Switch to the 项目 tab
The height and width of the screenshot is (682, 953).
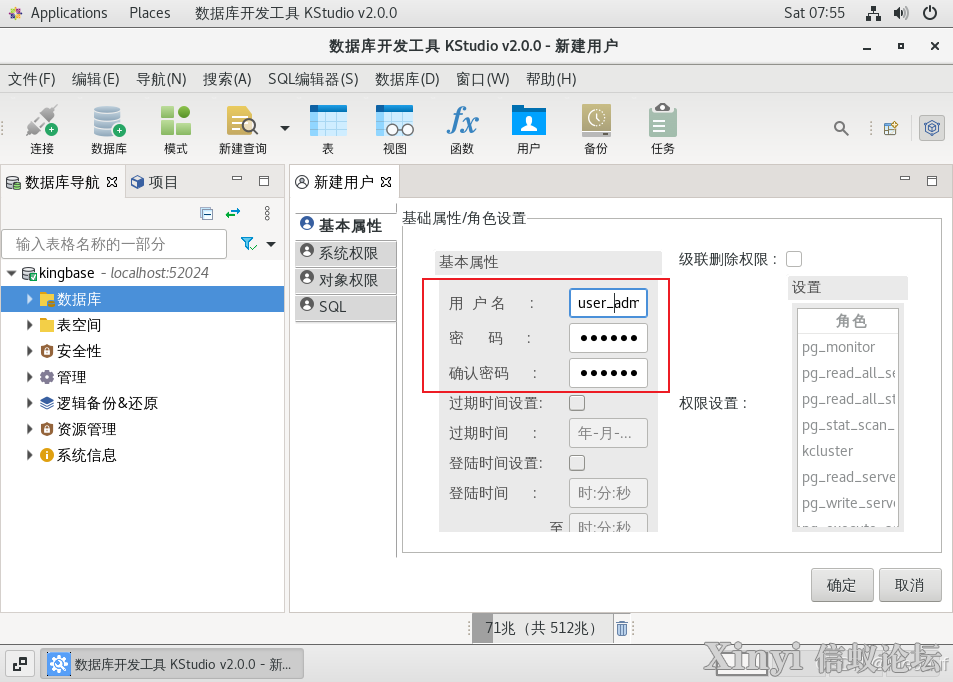click(154, 182)
